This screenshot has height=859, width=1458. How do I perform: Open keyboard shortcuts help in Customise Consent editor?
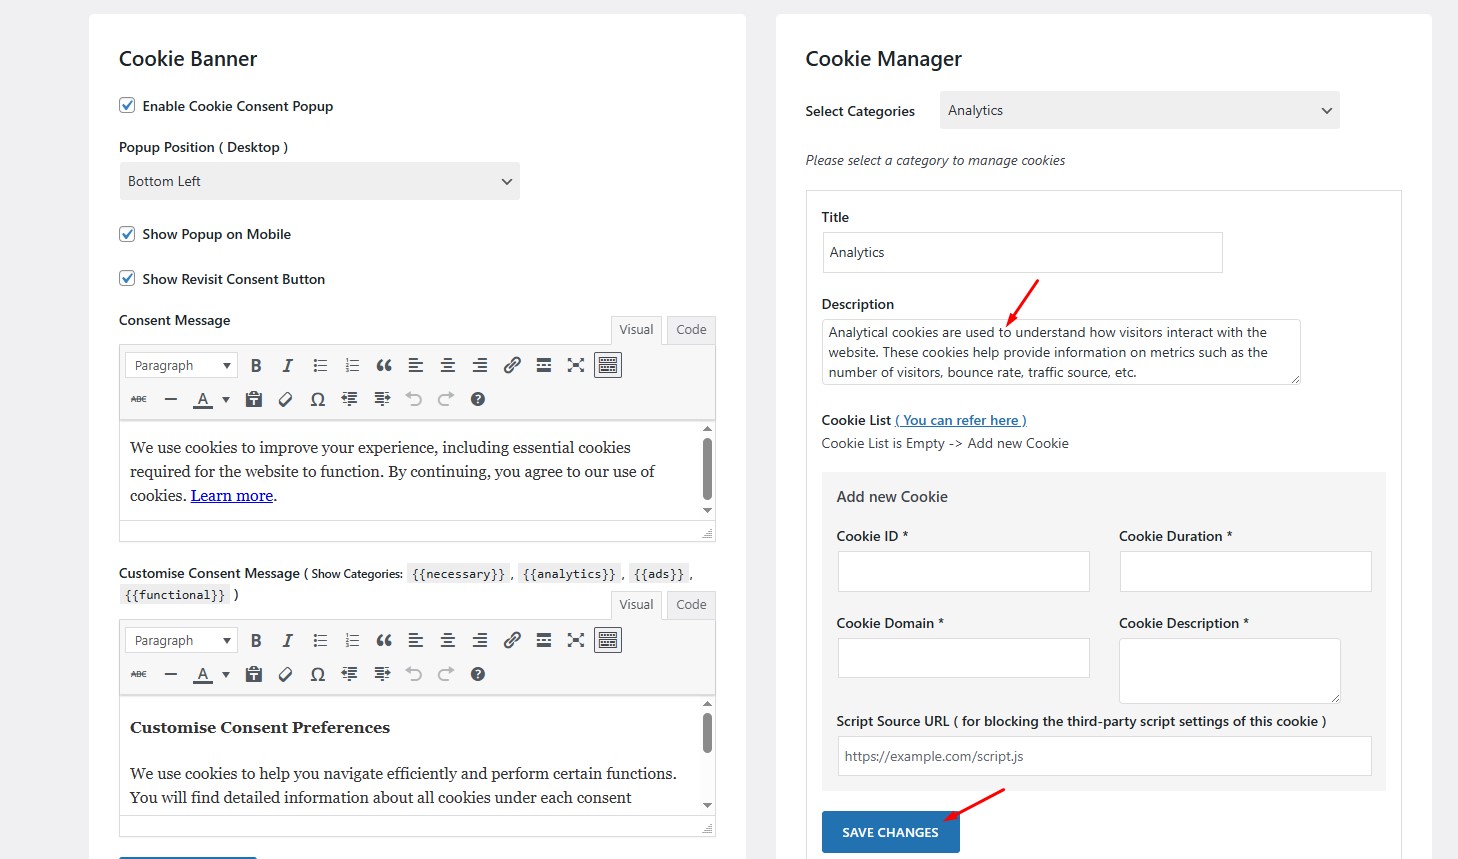pyautogui.click(x=478, y=674)
